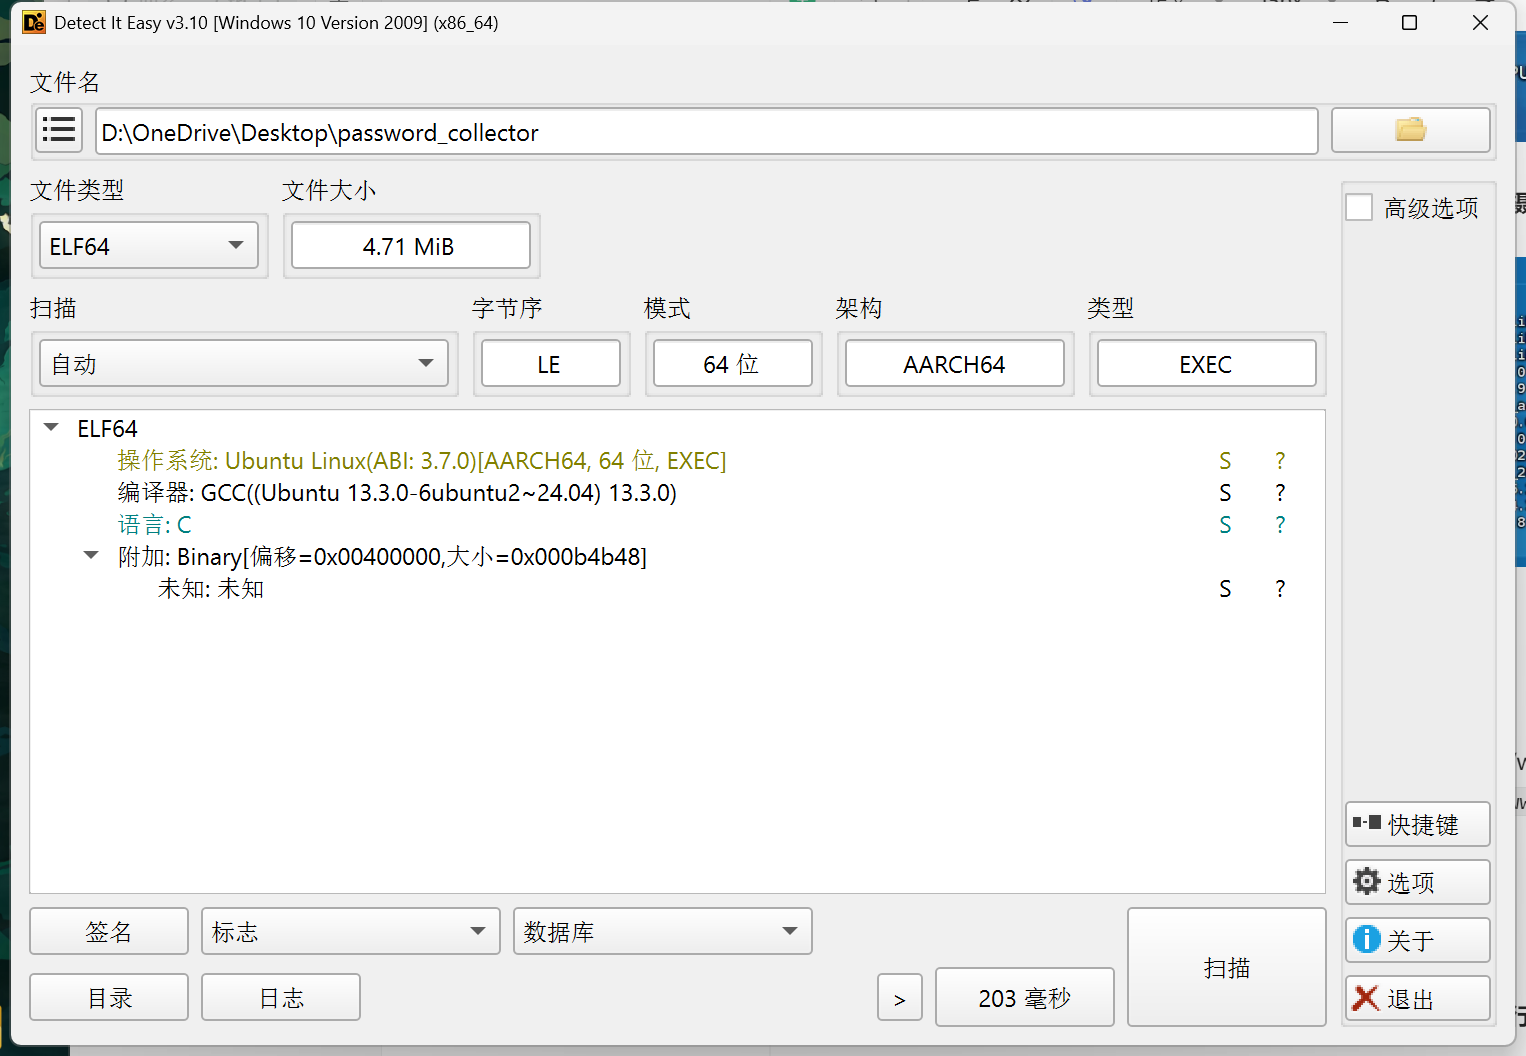Collapse the ELF64 tree node
1526x1056 pixels.
(x=51, y=428)
